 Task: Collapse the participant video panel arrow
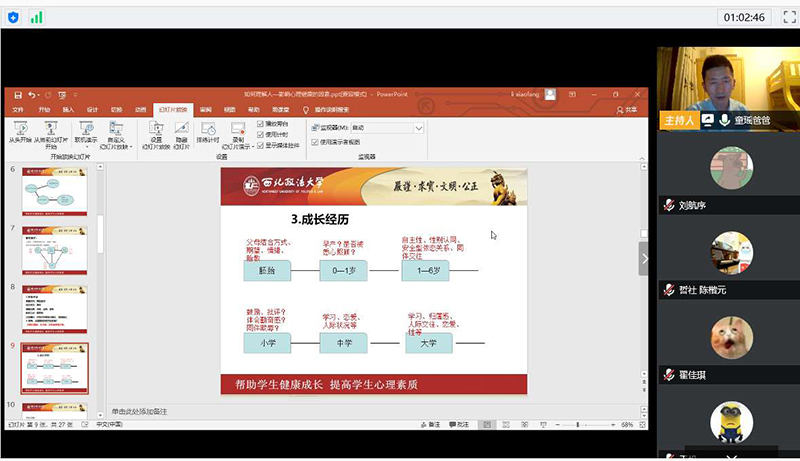click(x=644, y=258)
